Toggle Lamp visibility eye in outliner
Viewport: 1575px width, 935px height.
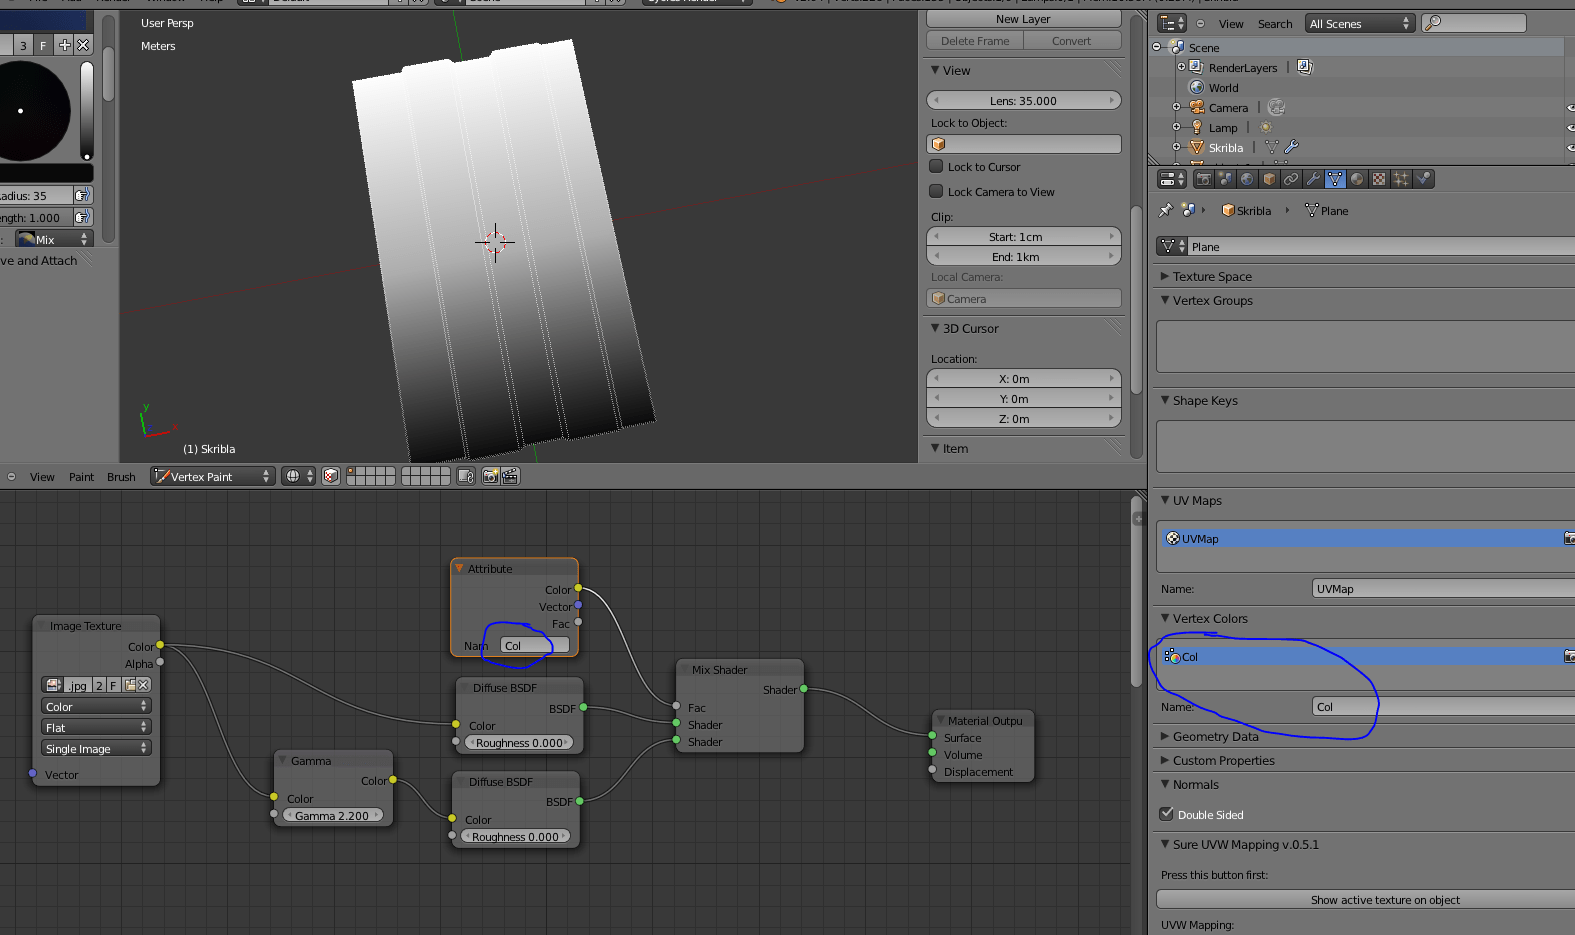(1570, 127)
